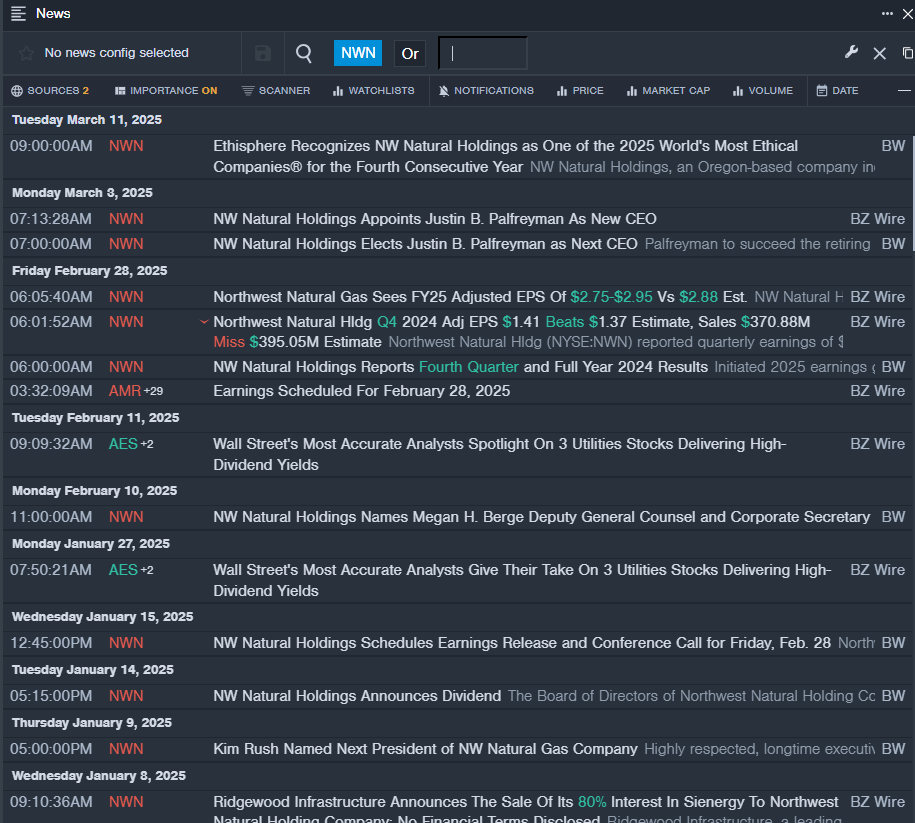Open the Scanner filter

point(276,90)
